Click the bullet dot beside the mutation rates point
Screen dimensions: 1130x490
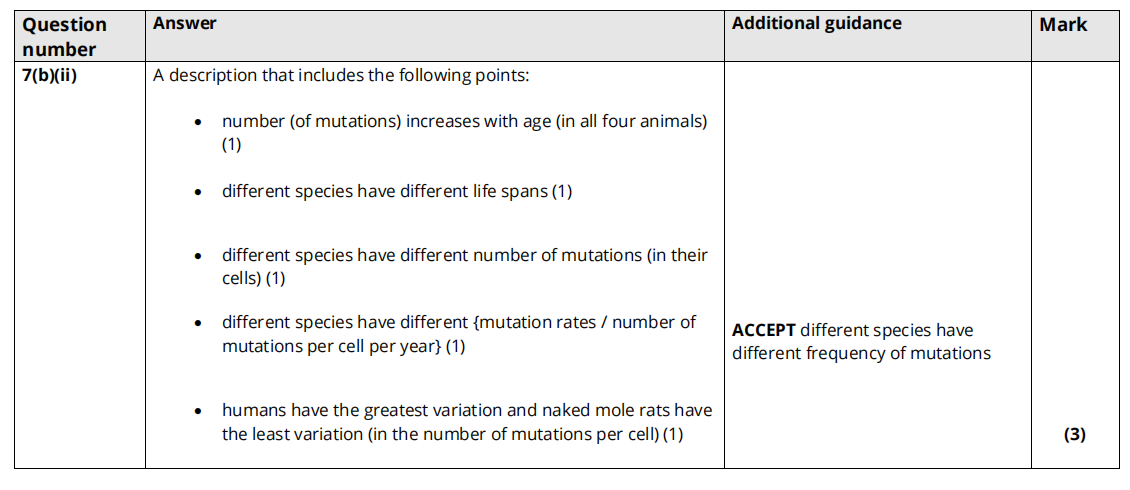coord(200,324)
